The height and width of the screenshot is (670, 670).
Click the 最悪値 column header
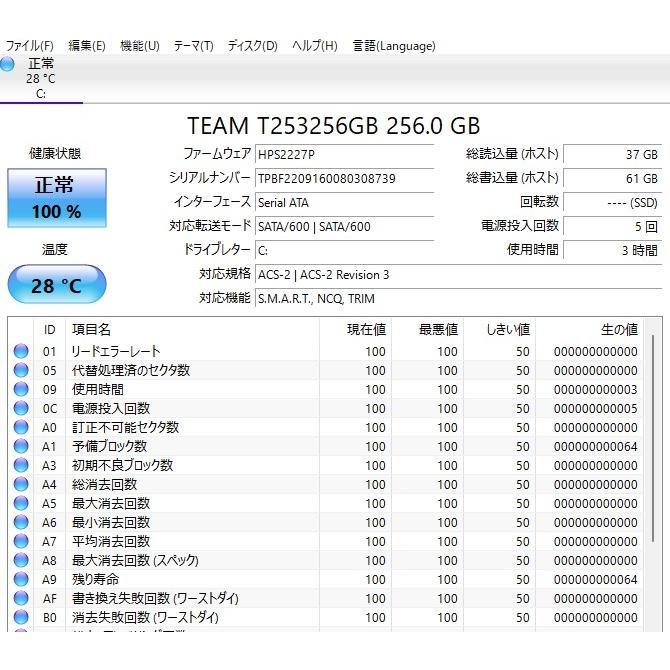(428, 329)
